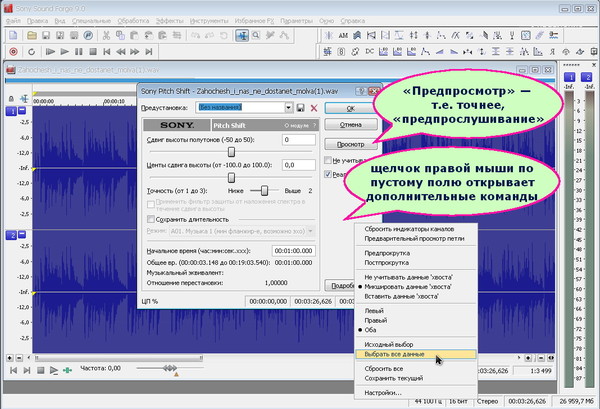Open the 'Эффекты' menu

(x=170, y=21)
